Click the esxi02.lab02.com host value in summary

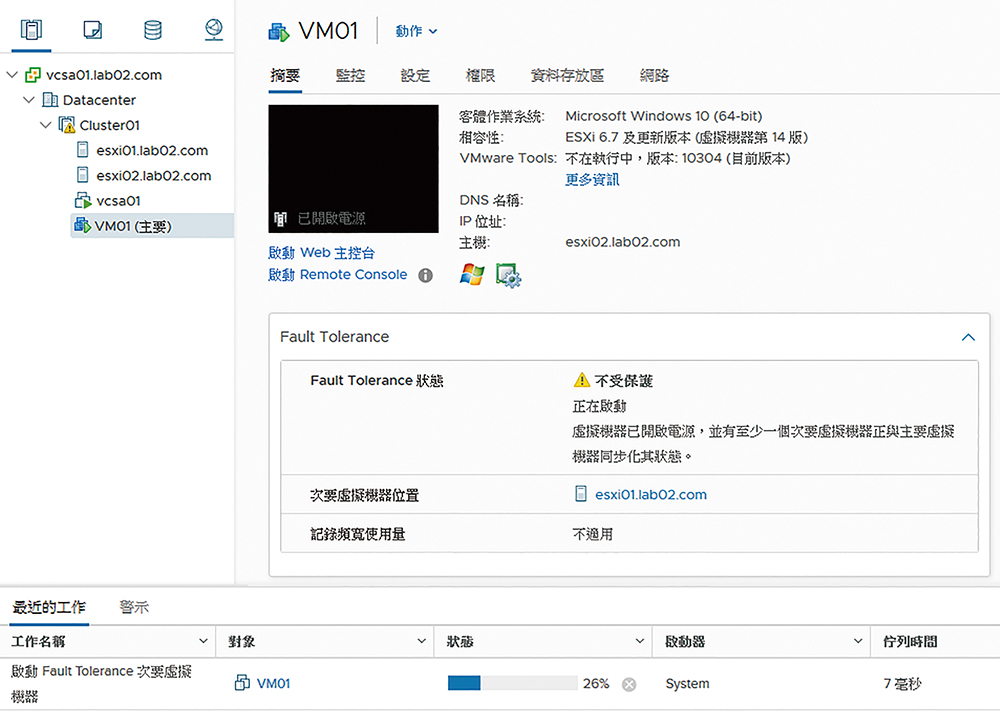point(622,242)
